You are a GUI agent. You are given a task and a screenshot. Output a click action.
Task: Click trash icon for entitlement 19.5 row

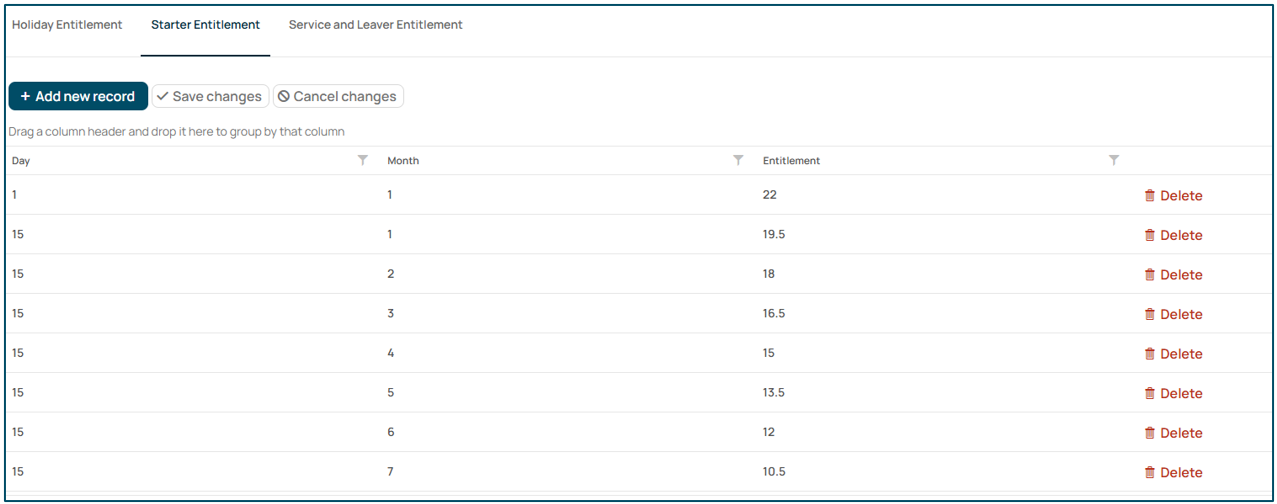coord(1150,235)
